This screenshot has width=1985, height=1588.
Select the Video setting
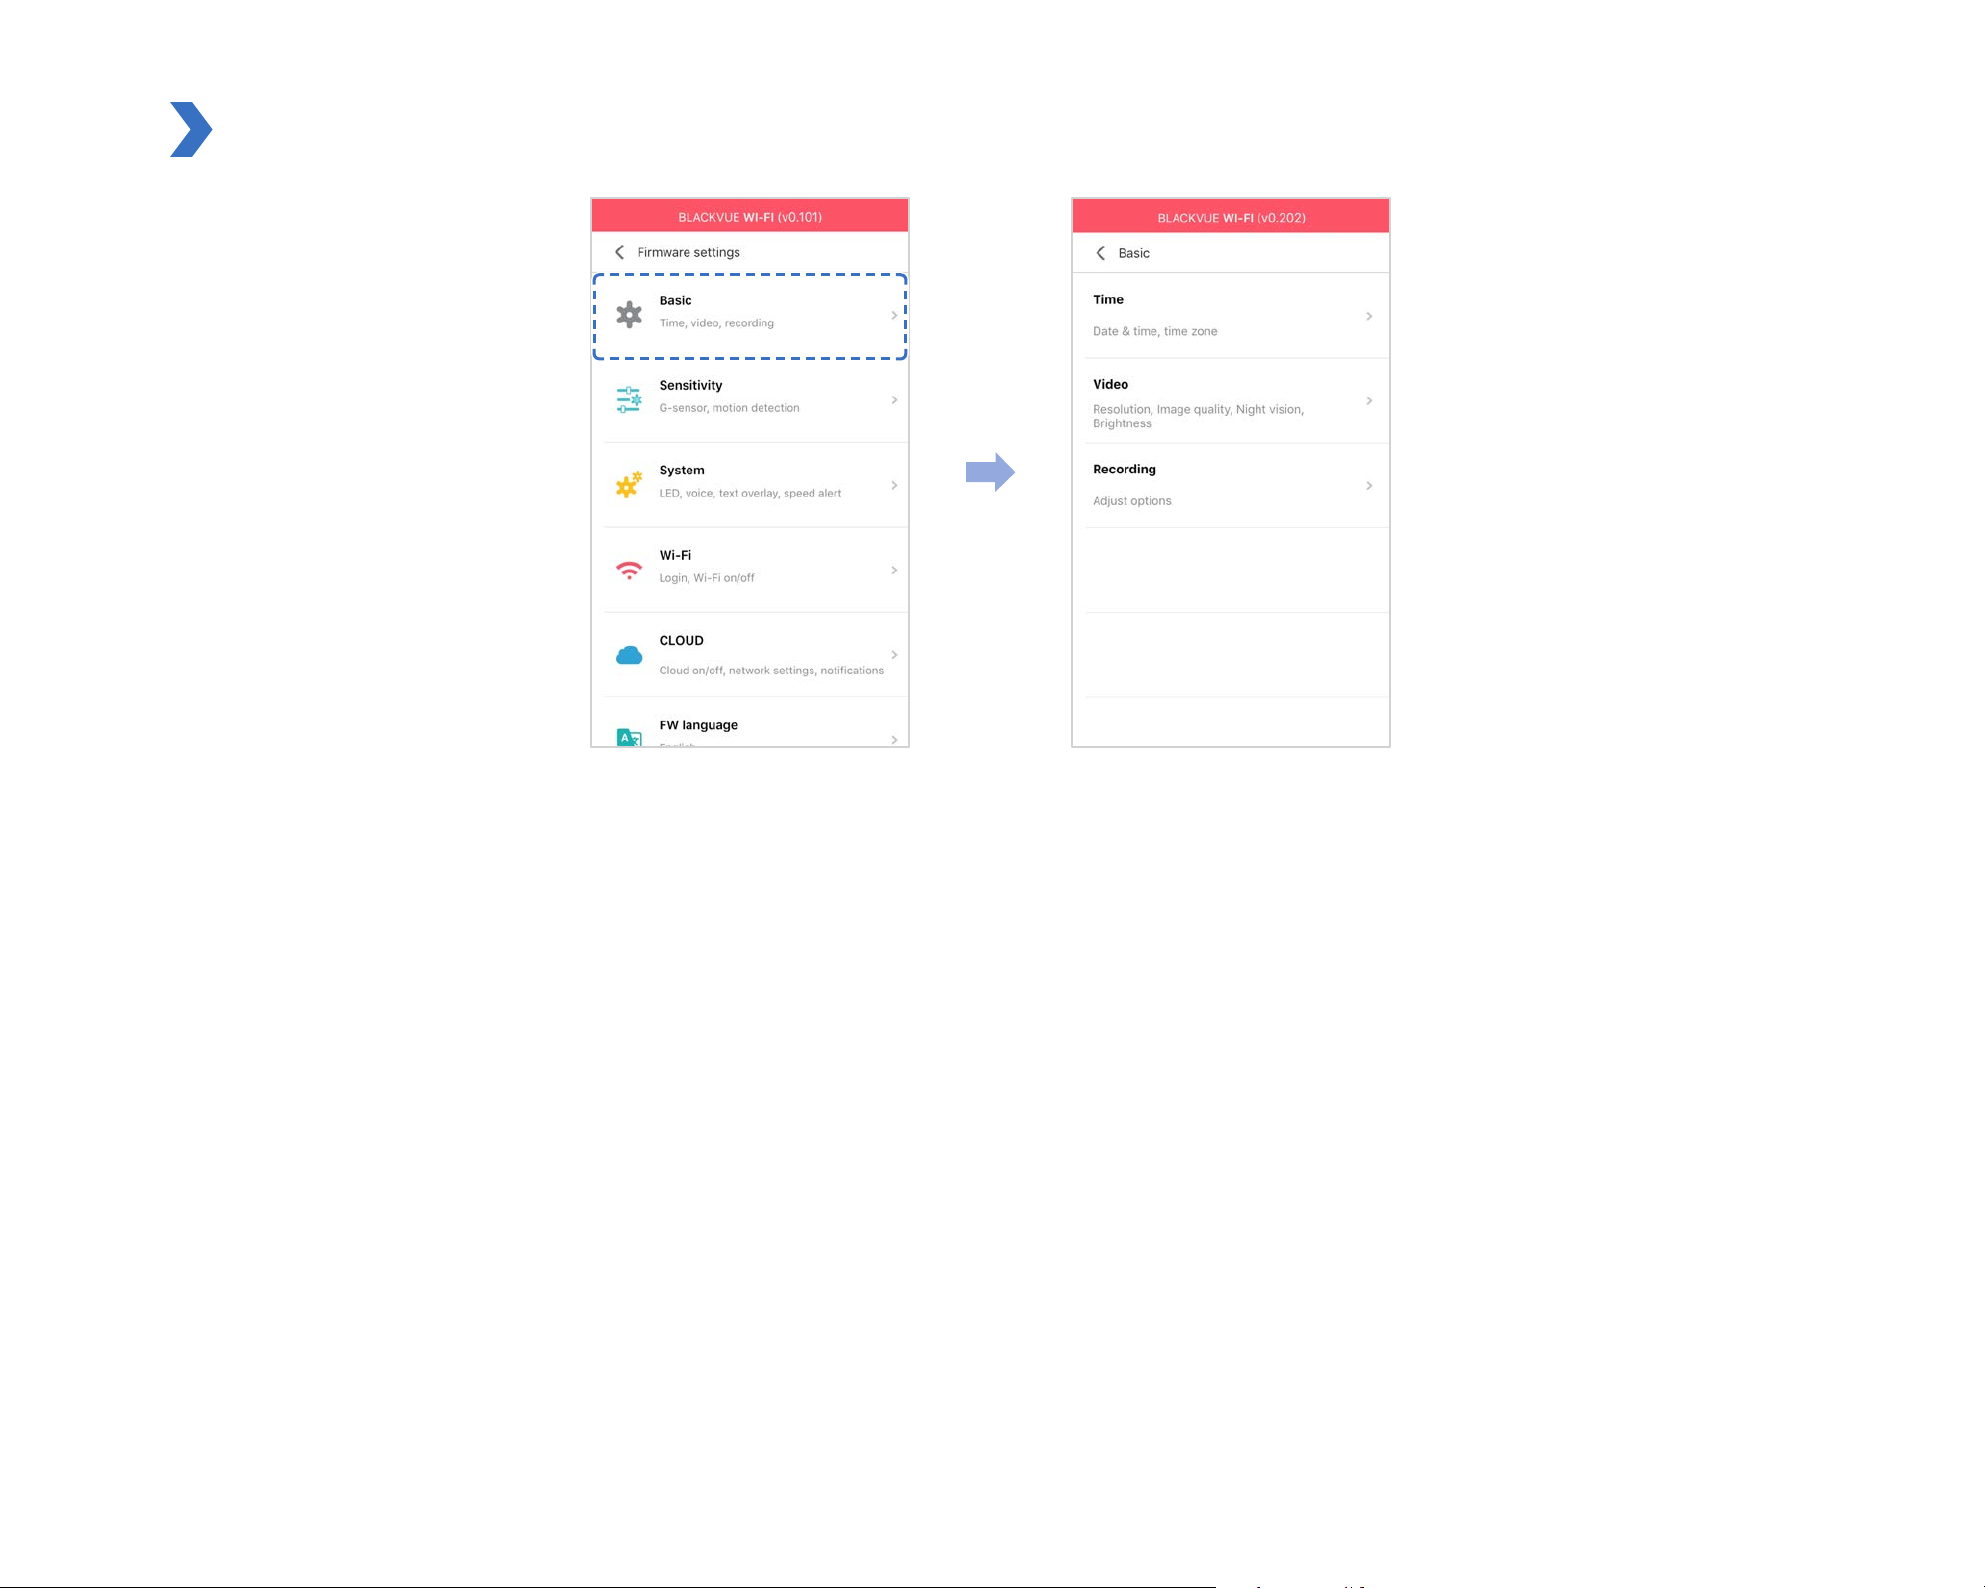tap(1231, 401)
